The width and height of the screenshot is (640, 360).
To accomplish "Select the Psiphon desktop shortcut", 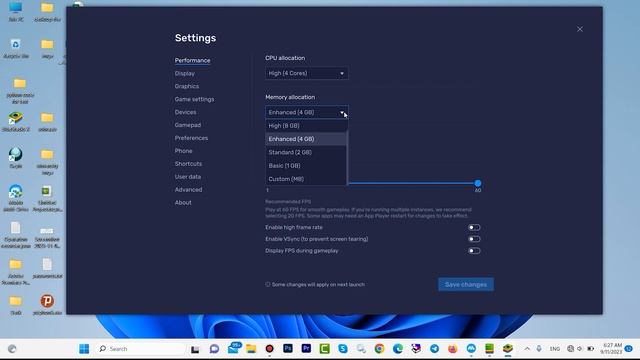I will coord(47,304).
